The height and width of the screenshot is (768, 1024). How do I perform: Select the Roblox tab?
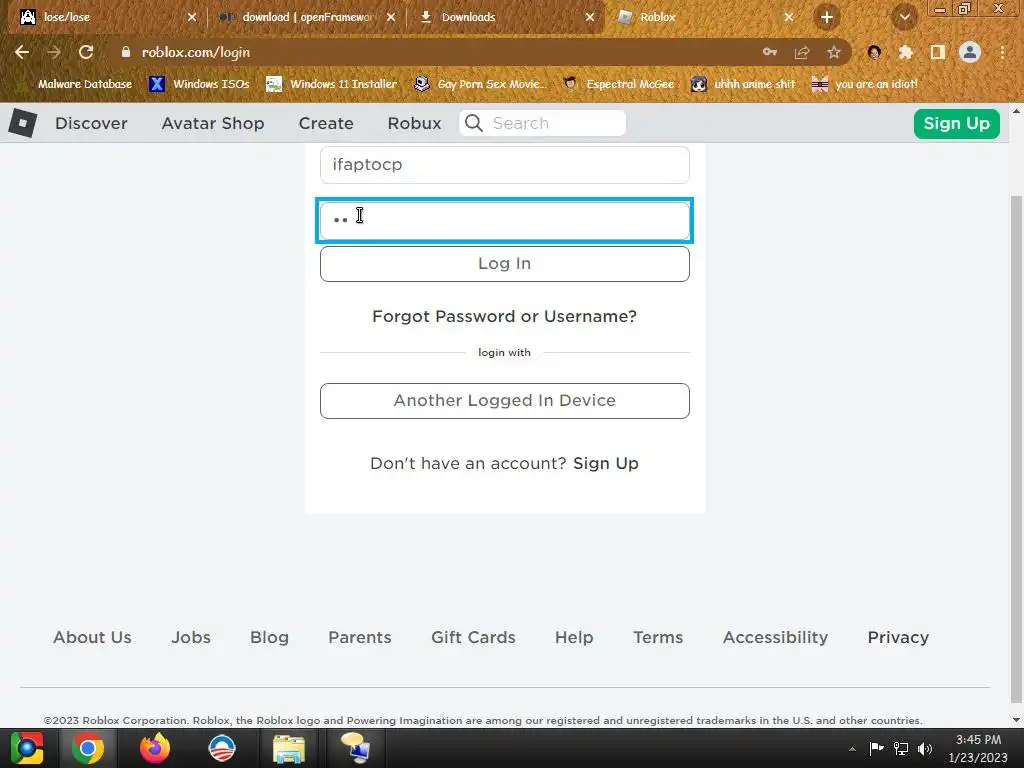coord(703,17)
